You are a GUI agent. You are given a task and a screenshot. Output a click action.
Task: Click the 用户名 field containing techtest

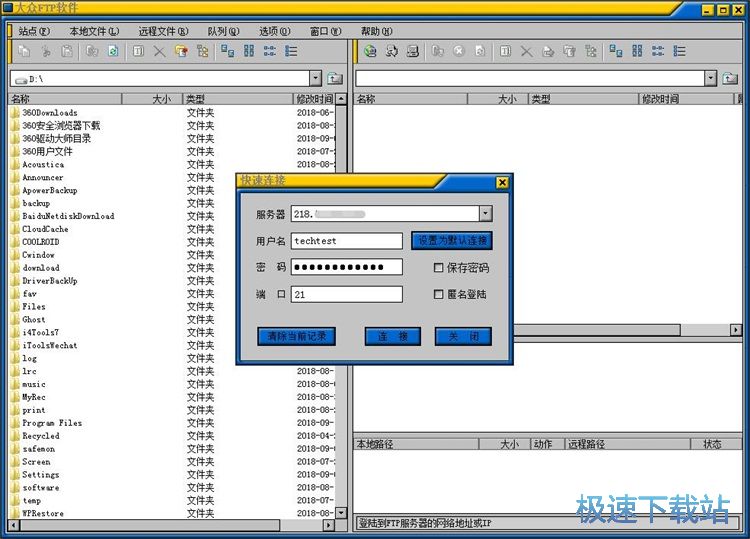(347, 241)
